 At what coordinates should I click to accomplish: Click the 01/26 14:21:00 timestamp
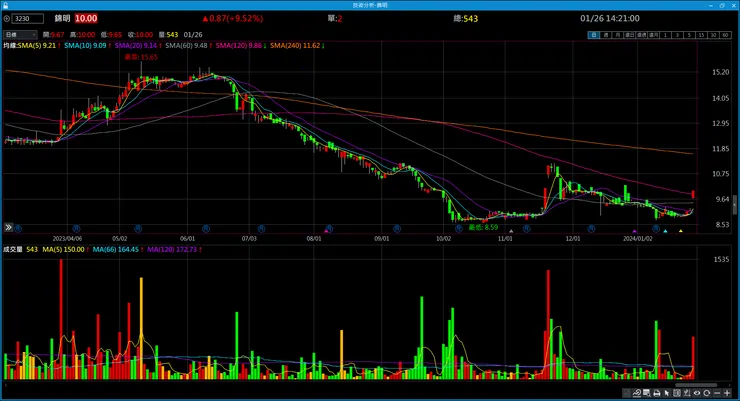610,18
